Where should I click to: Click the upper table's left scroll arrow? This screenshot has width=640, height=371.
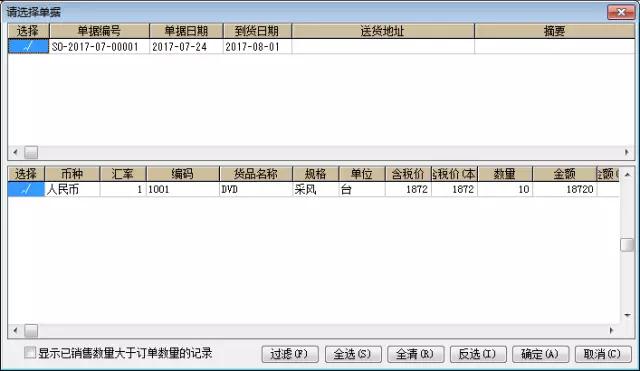[x=15, y=152]
